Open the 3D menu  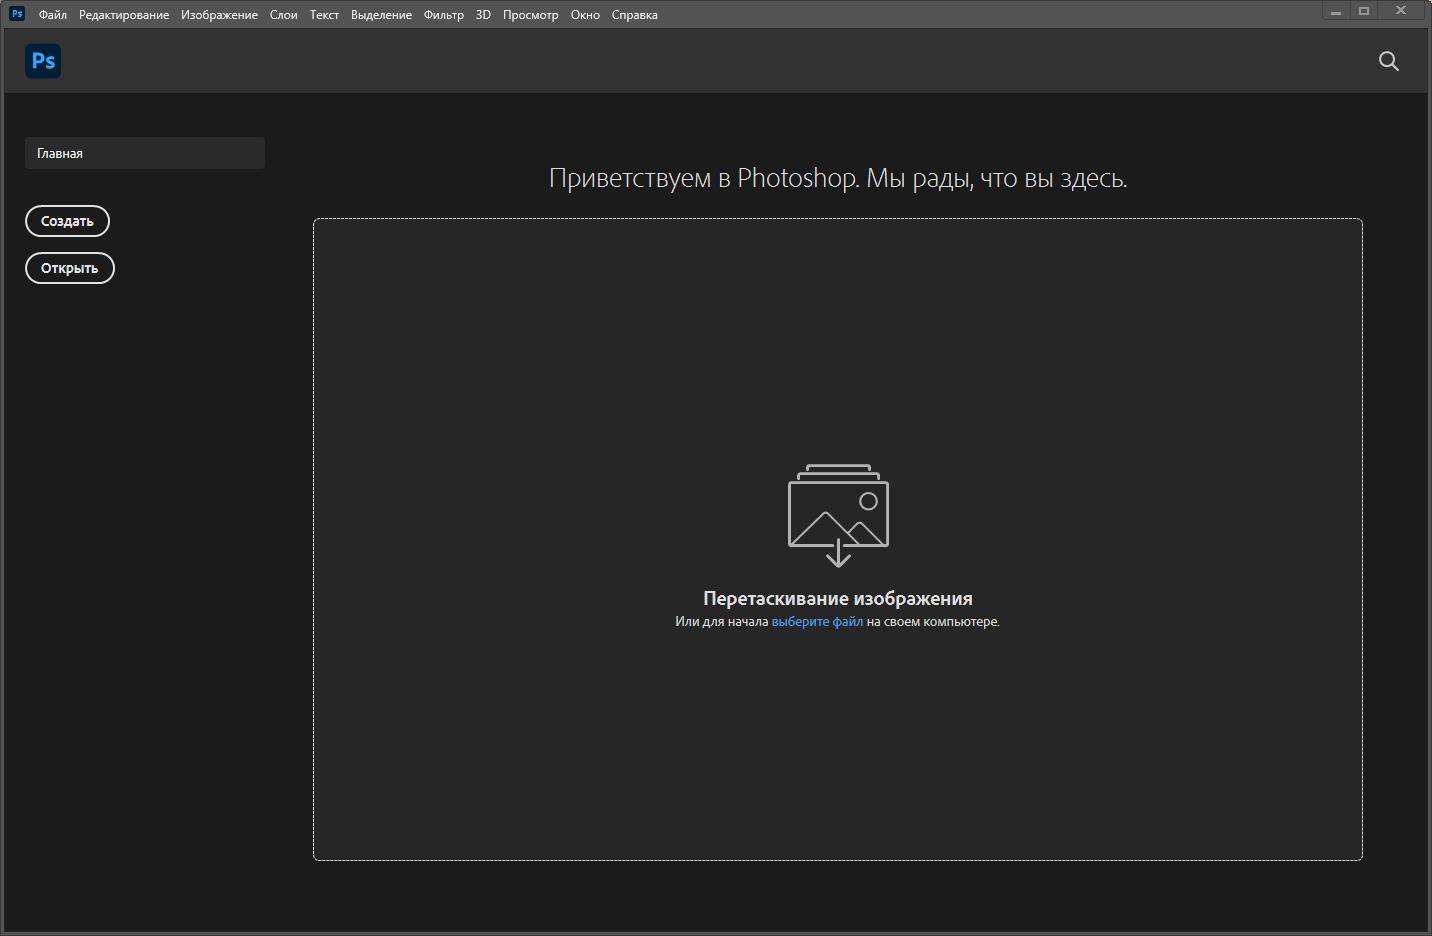483,15
